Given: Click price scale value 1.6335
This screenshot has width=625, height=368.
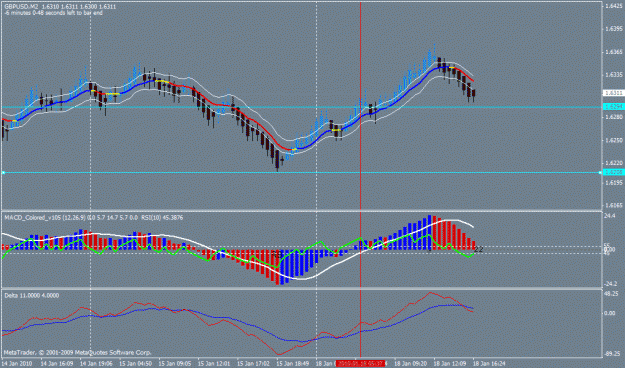Looking at the screenshot, I should (x=614, y=75).
